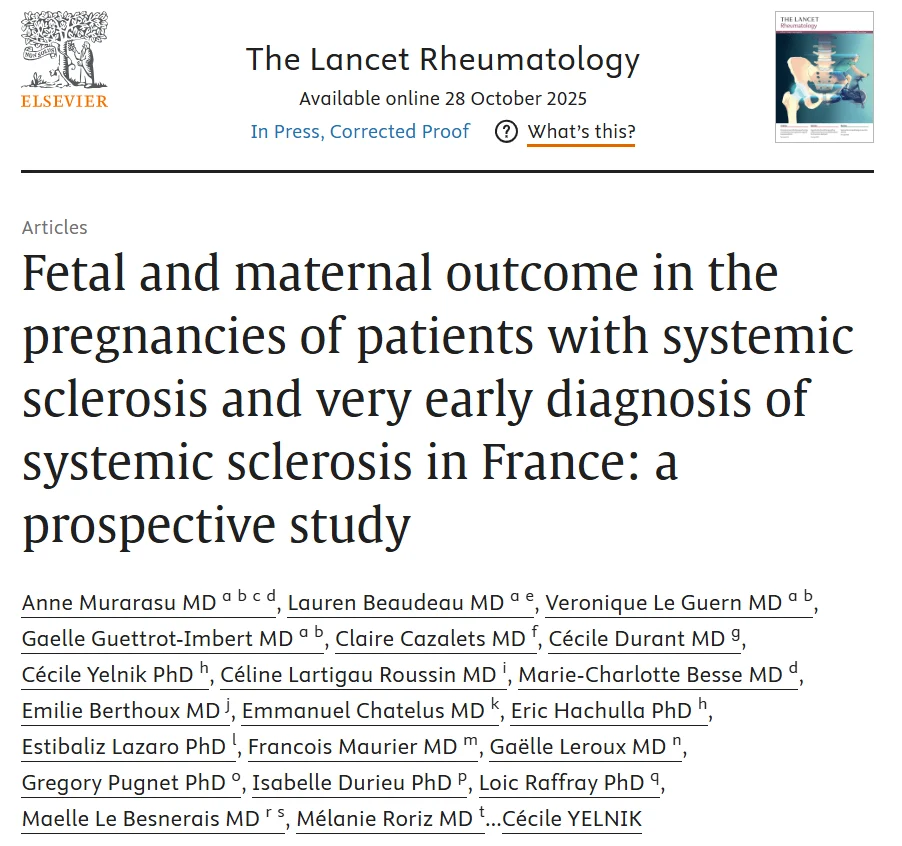
Task: View Emilie Berthoux MD author details
Action: click(120, 711)
